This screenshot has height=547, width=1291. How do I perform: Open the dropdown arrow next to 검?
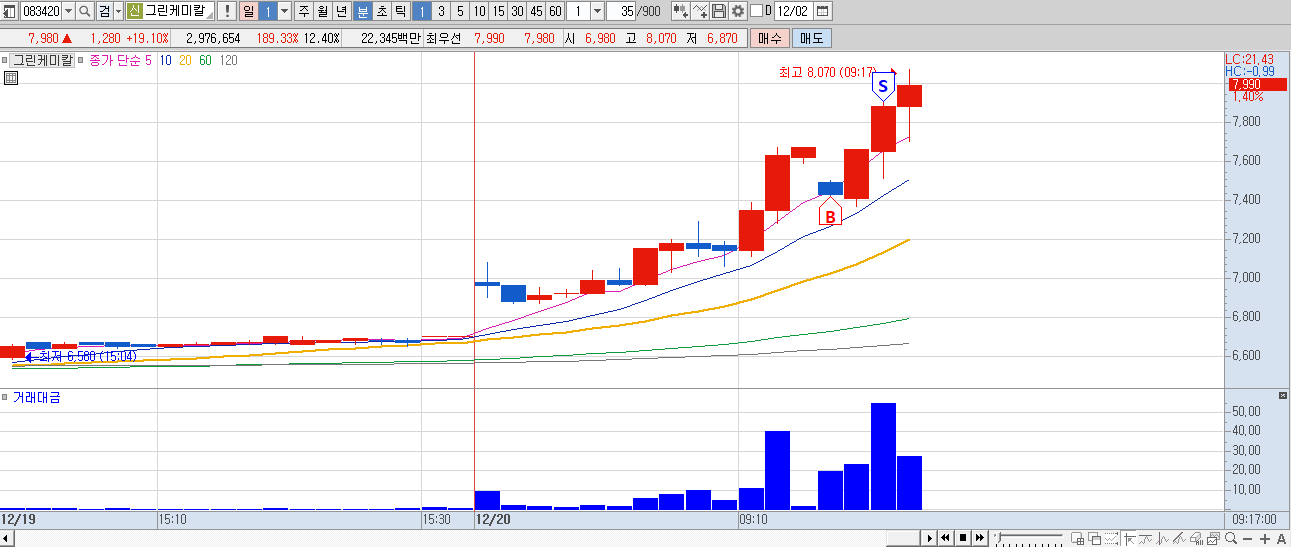(119, 11)
